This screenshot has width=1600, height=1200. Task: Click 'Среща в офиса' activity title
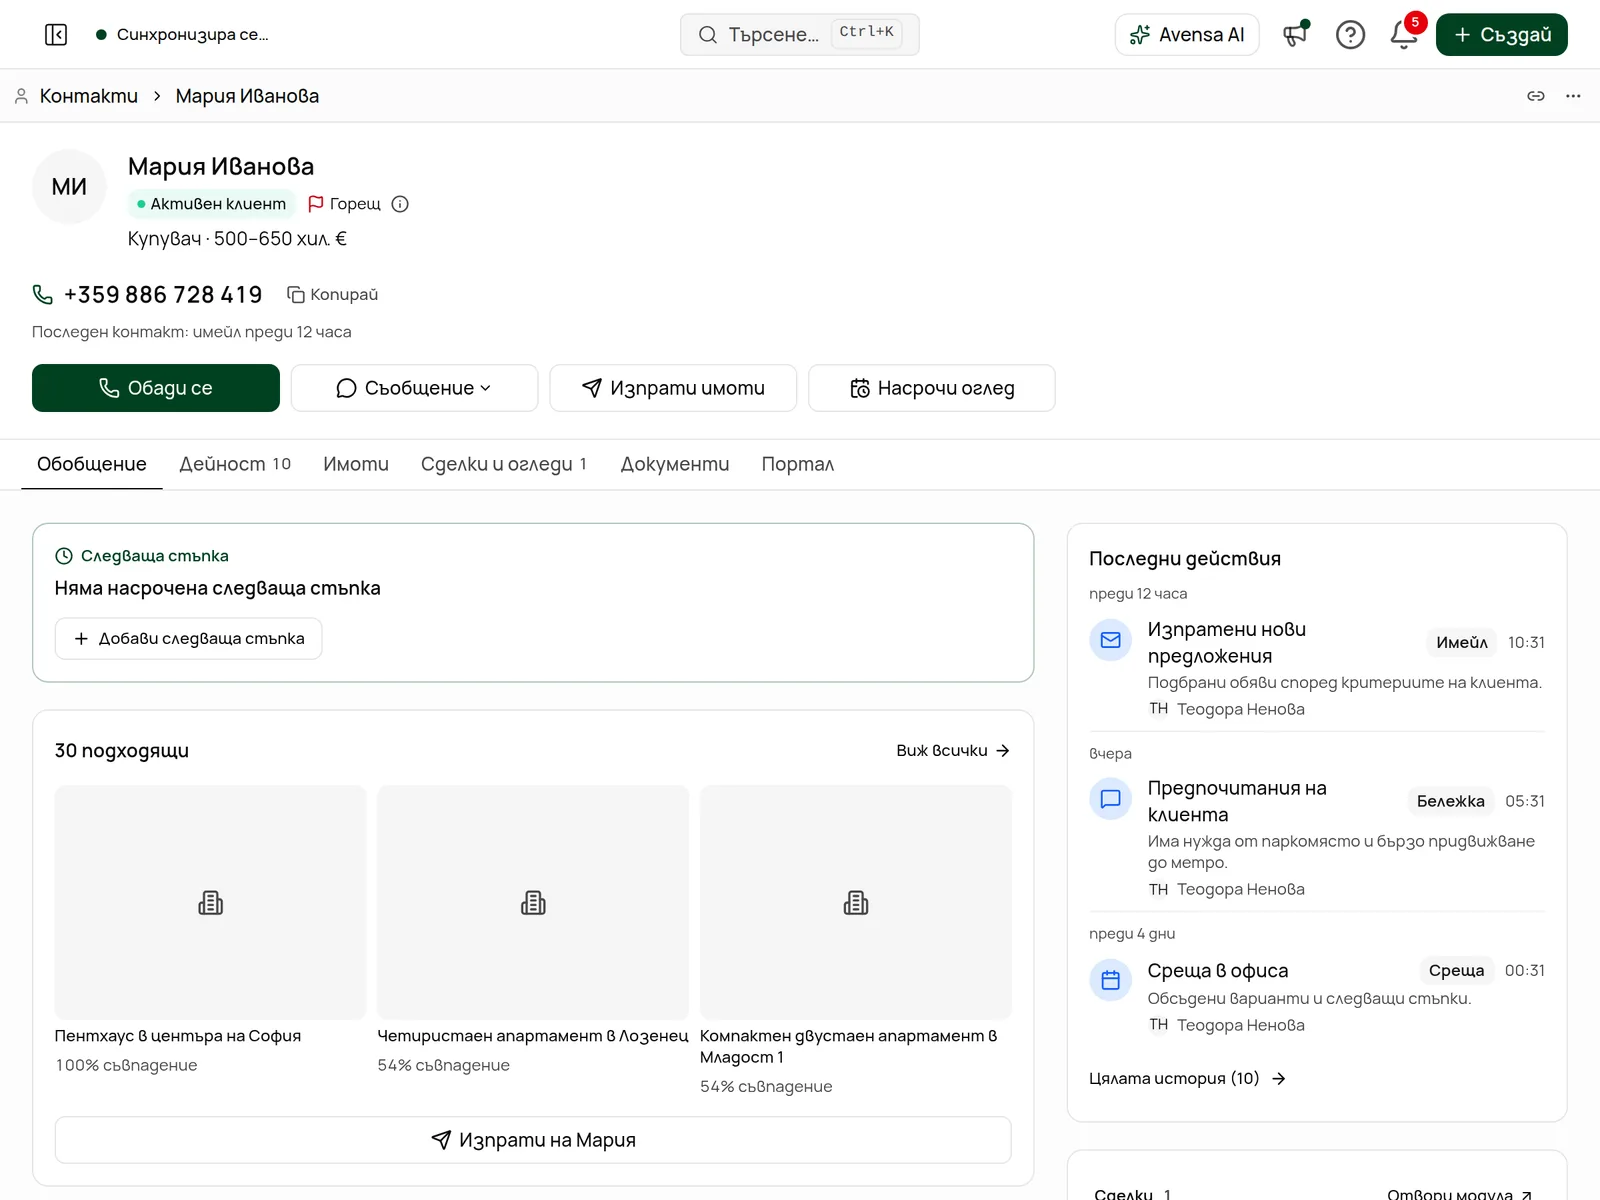[1218, 971]
